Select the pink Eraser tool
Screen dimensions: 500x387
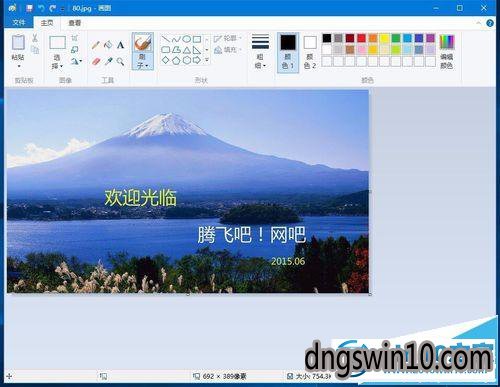coord(96,61)
